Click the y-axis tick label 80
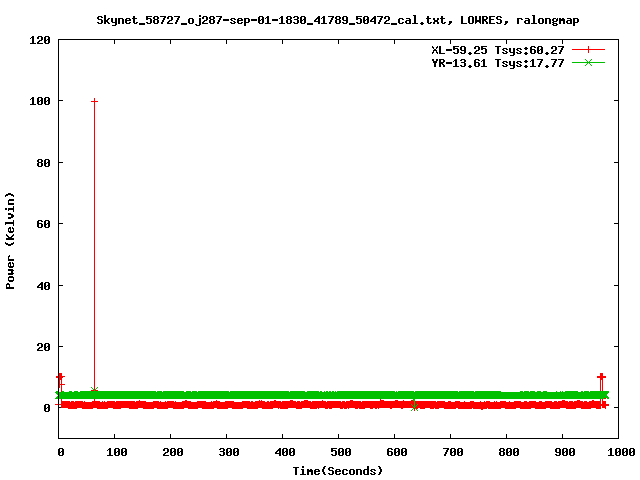This screenshot has height=480, width=640. 43,163
